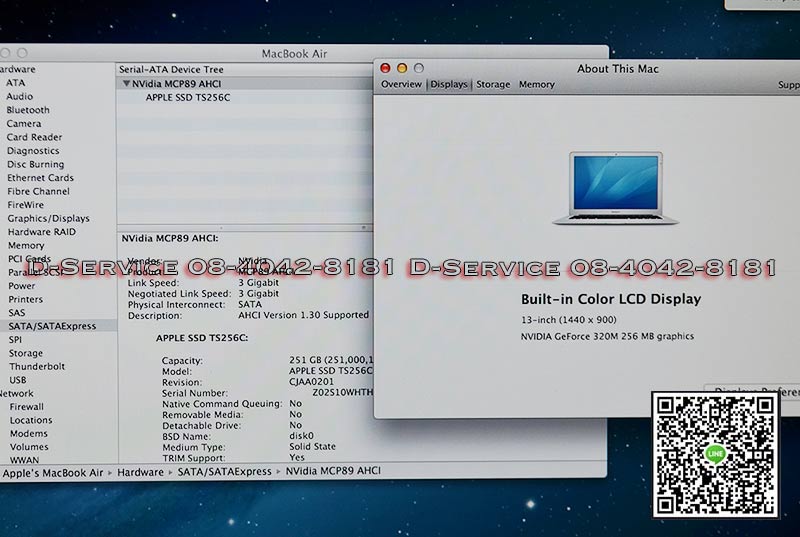
Task: Select Memory in the System Information sidebar
Action: (26, 246)
